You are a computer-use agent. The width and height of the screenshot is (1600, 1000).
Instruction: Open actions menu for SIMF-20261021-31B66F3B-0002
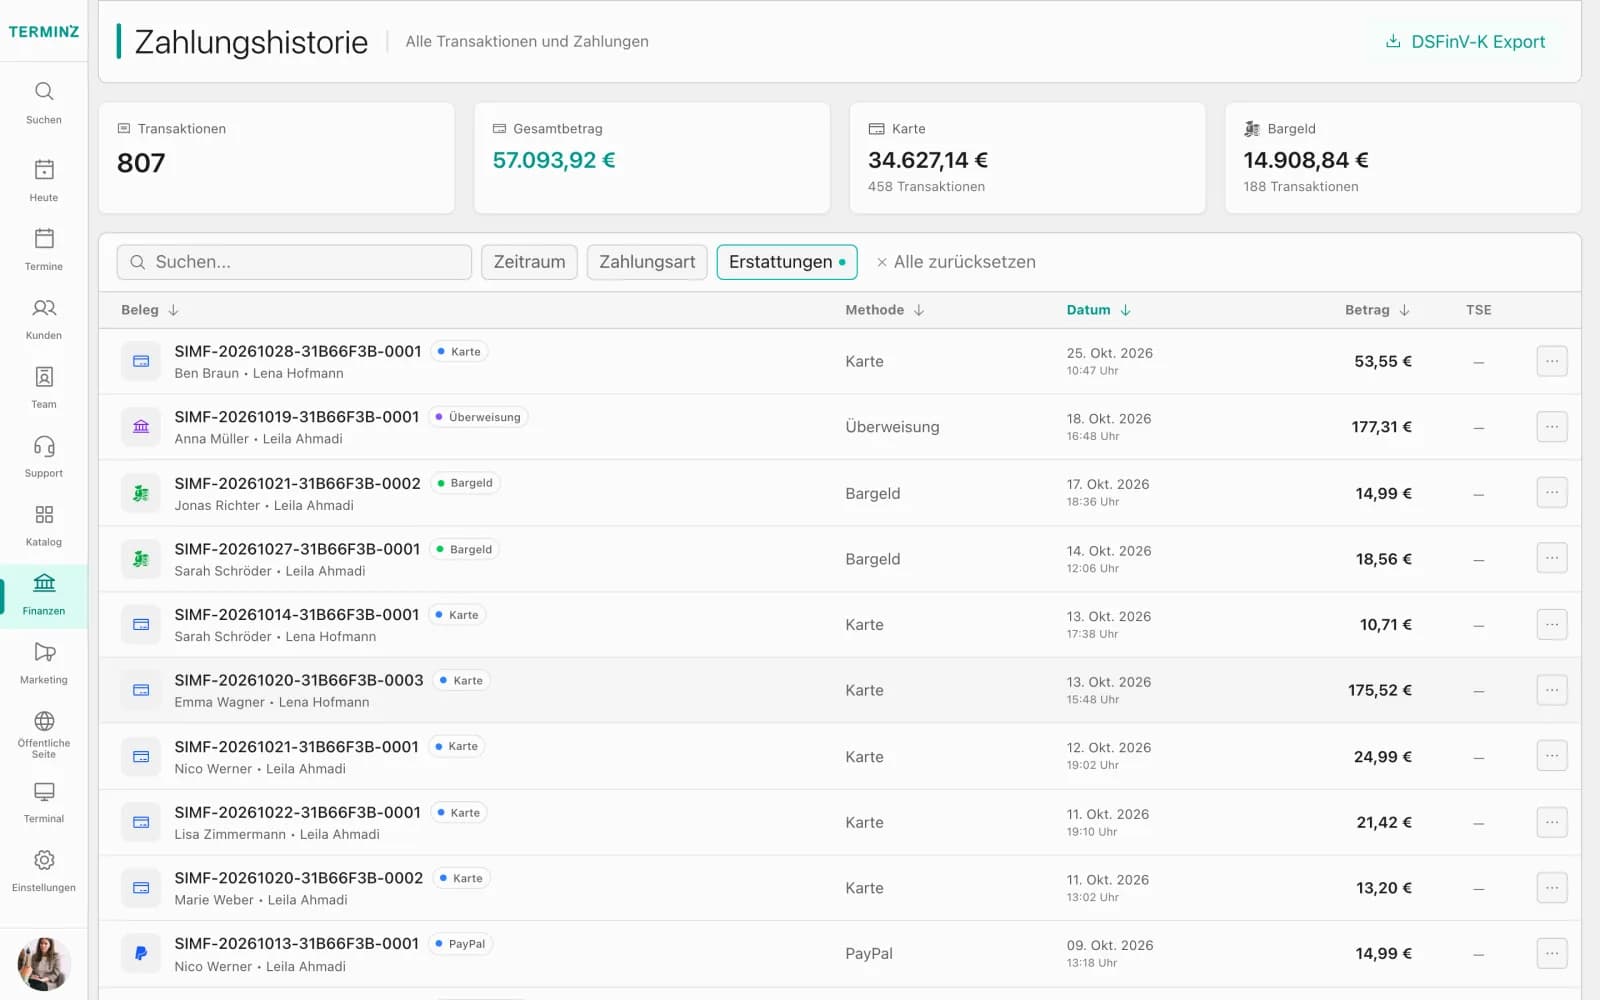click(x=1551, y=493)
